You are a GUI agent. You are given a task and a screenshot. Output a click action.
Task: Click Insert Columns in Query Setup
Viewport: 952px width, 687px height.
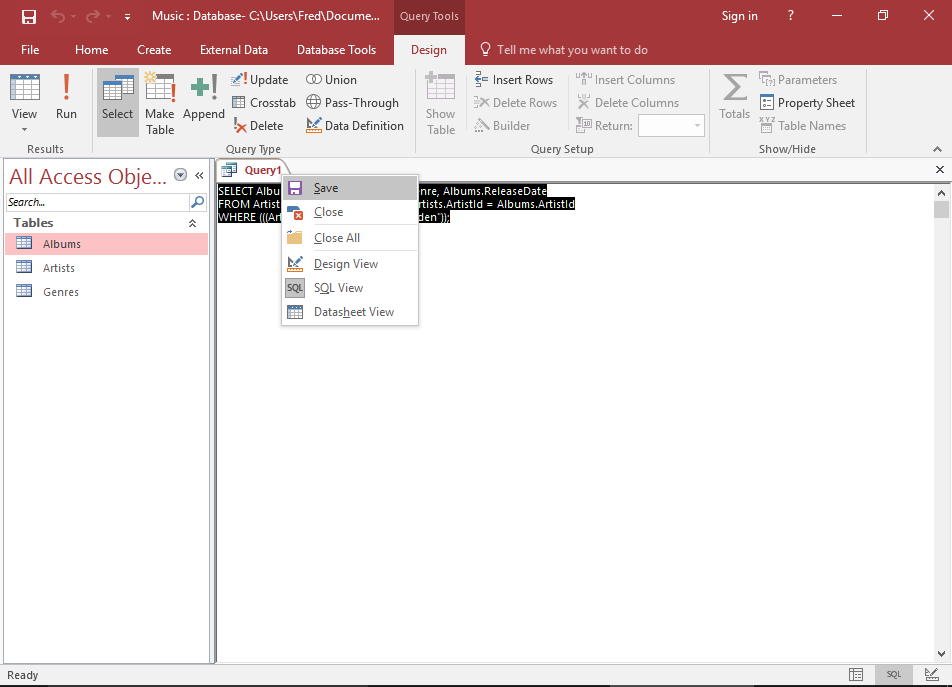click(625, 80)
